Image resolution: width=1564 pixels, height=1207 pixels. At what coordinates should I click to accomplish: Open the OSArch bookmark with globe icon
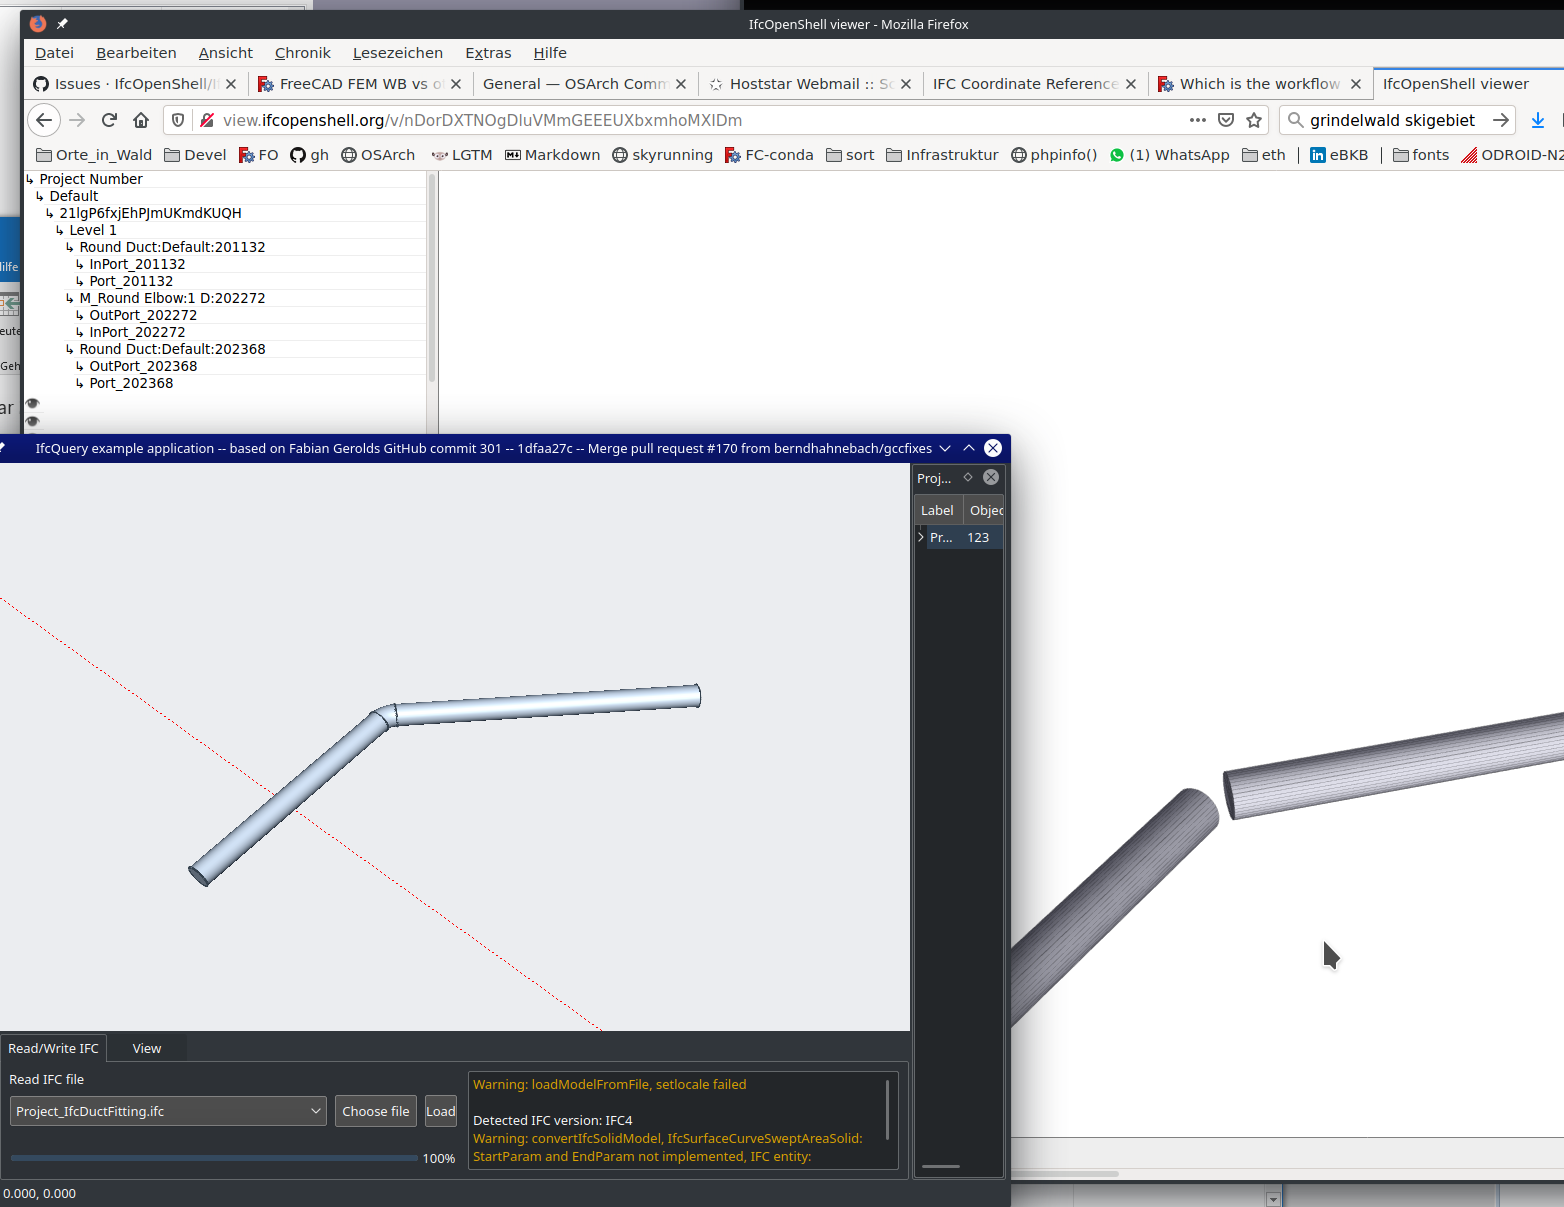[x=378, y=155]
